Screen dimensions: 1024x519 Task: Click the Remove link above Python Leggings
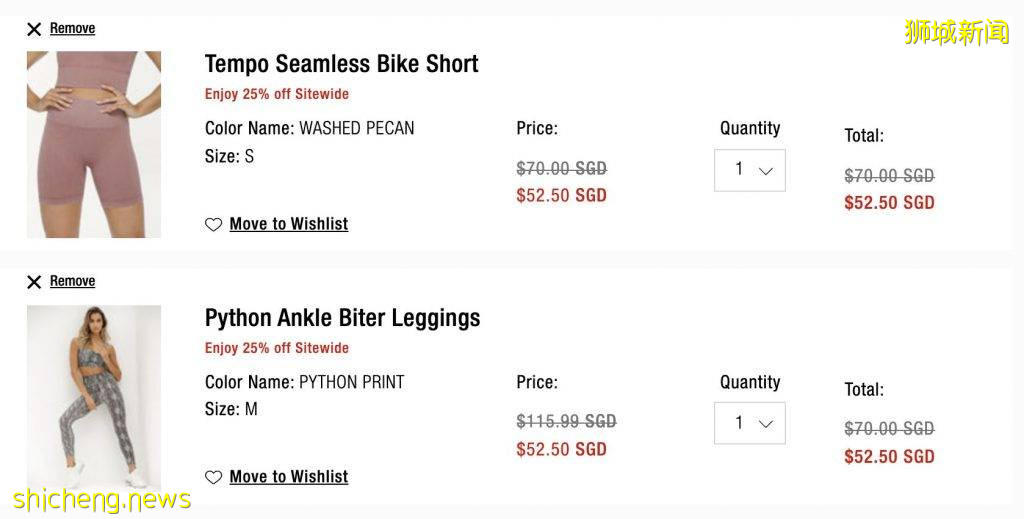pos(72,281)
